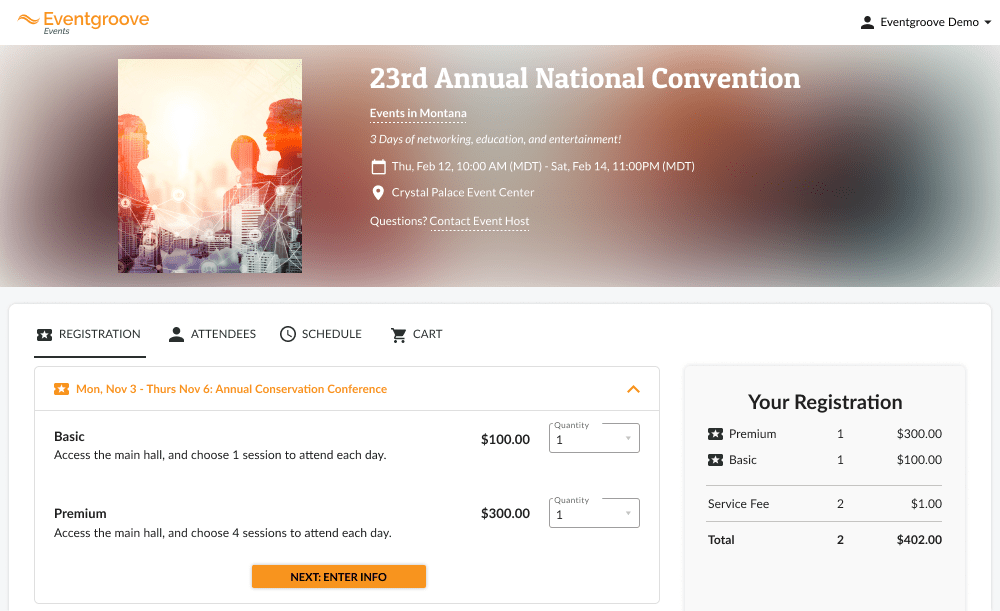Switch to the Schedule tab
This screenshot has height=611, width=1000.
click(x=321, y=334)
